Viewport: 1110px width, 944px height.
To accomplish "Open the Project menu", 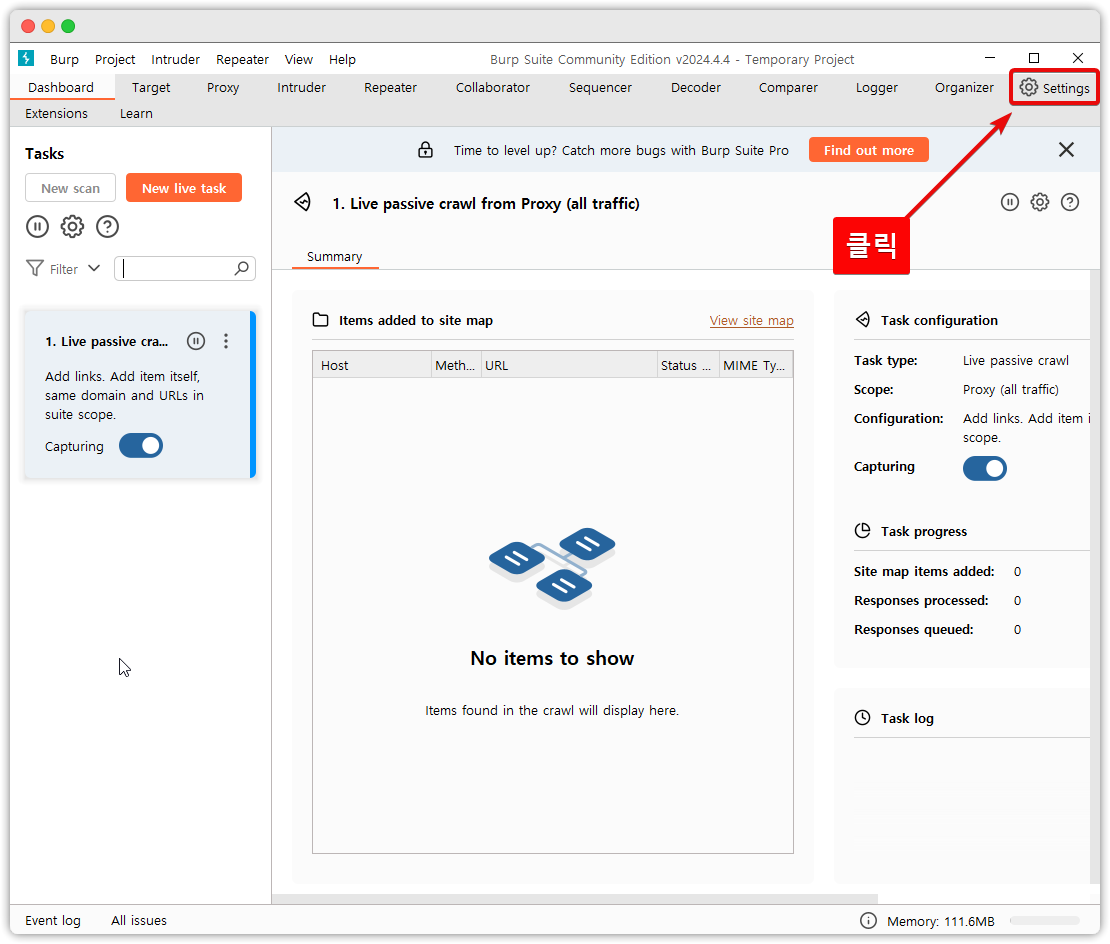I will 115,59.
